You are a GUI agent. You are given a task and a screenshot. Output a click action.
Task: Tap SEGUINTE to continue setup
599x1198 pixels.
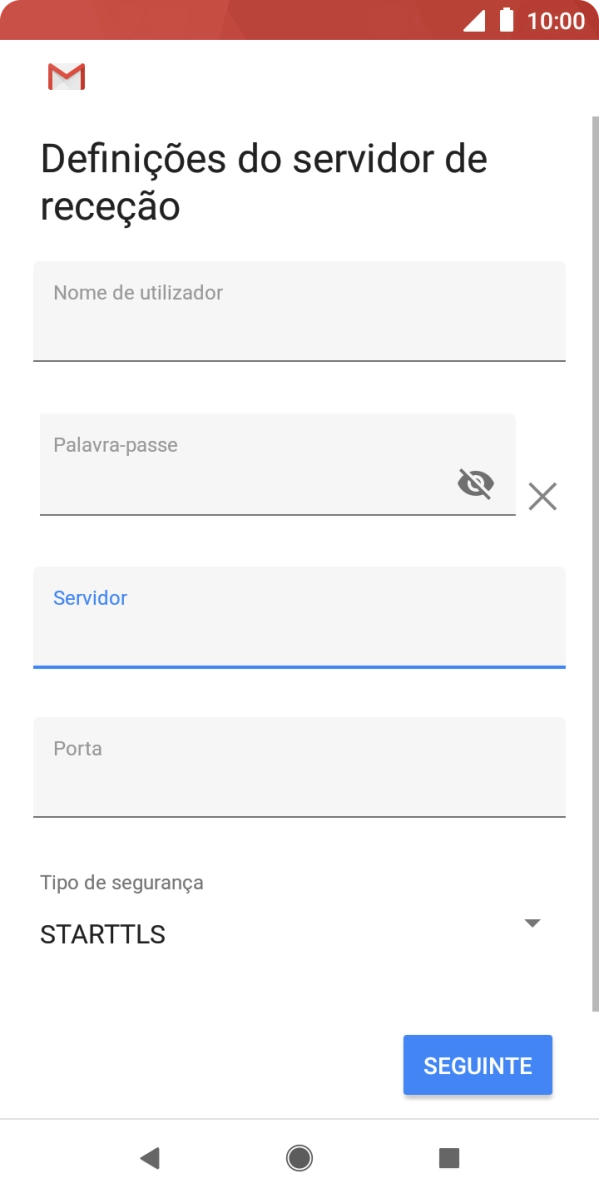(x=477, y=1065)
